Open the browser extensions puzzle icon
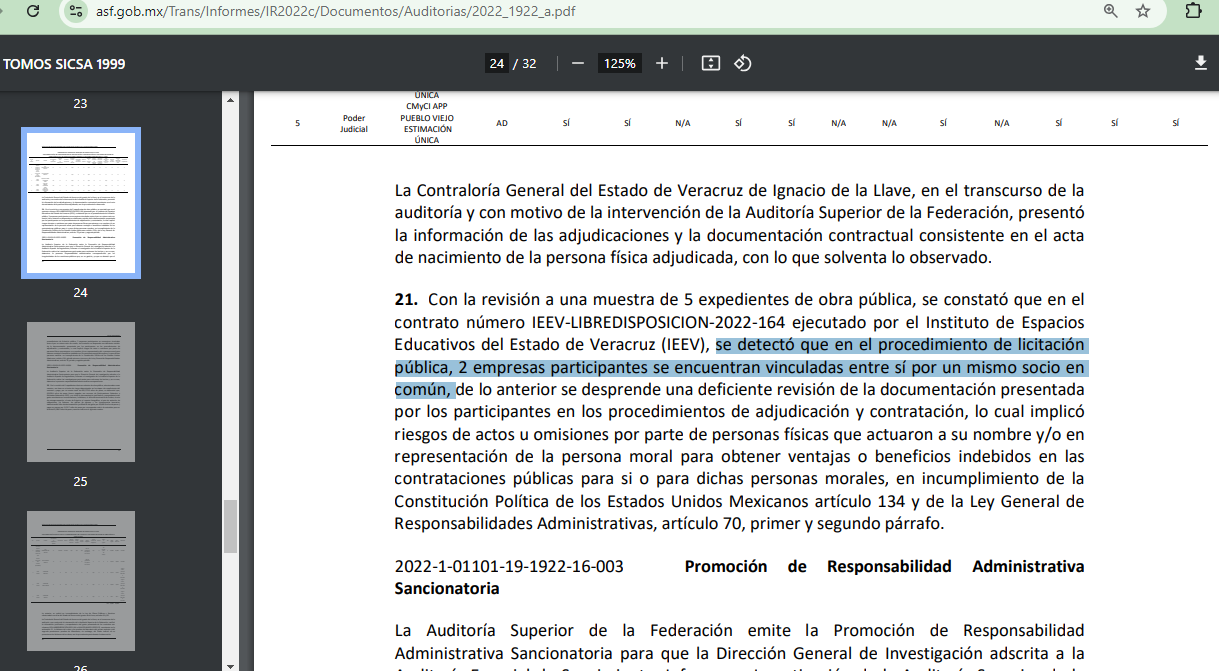This screenshot has width=1219, height=671. pyautogui.click(x=1193, y=11)
